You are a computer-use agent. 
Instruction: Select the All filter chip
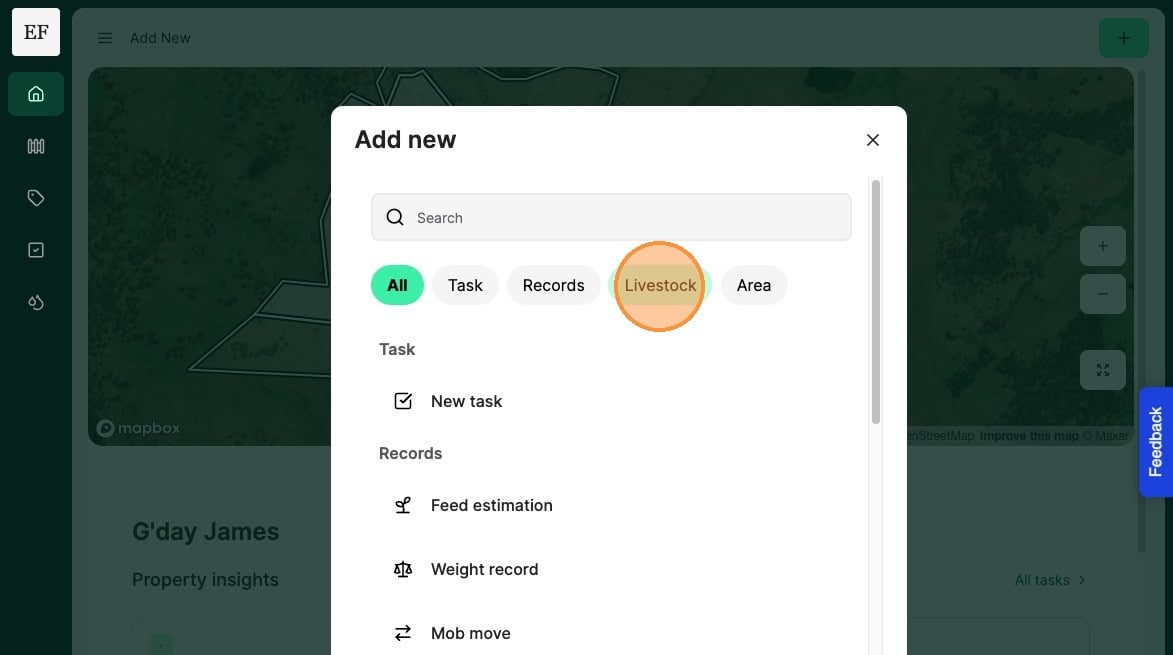(397, 285)
